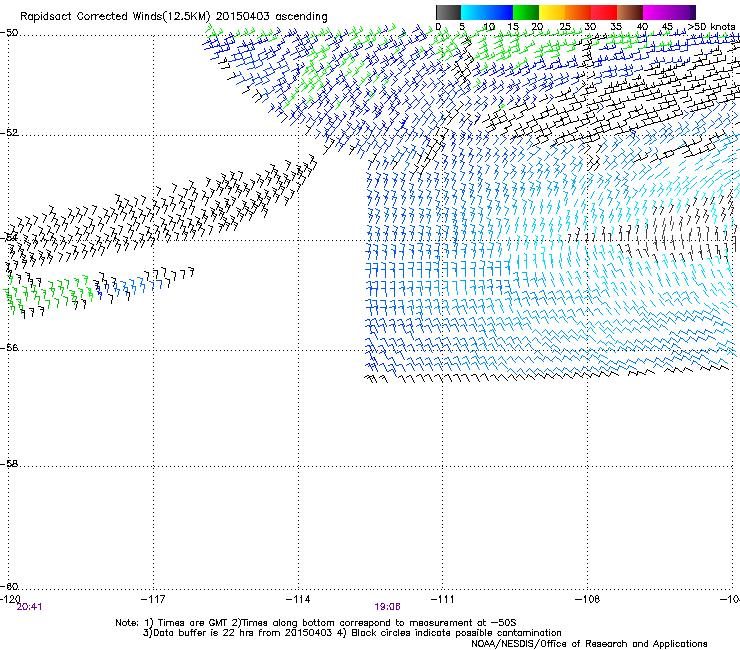This screenshot has width=740, height=650.
Task: Click the longitude label '-108'
Action: pos(587,599)
